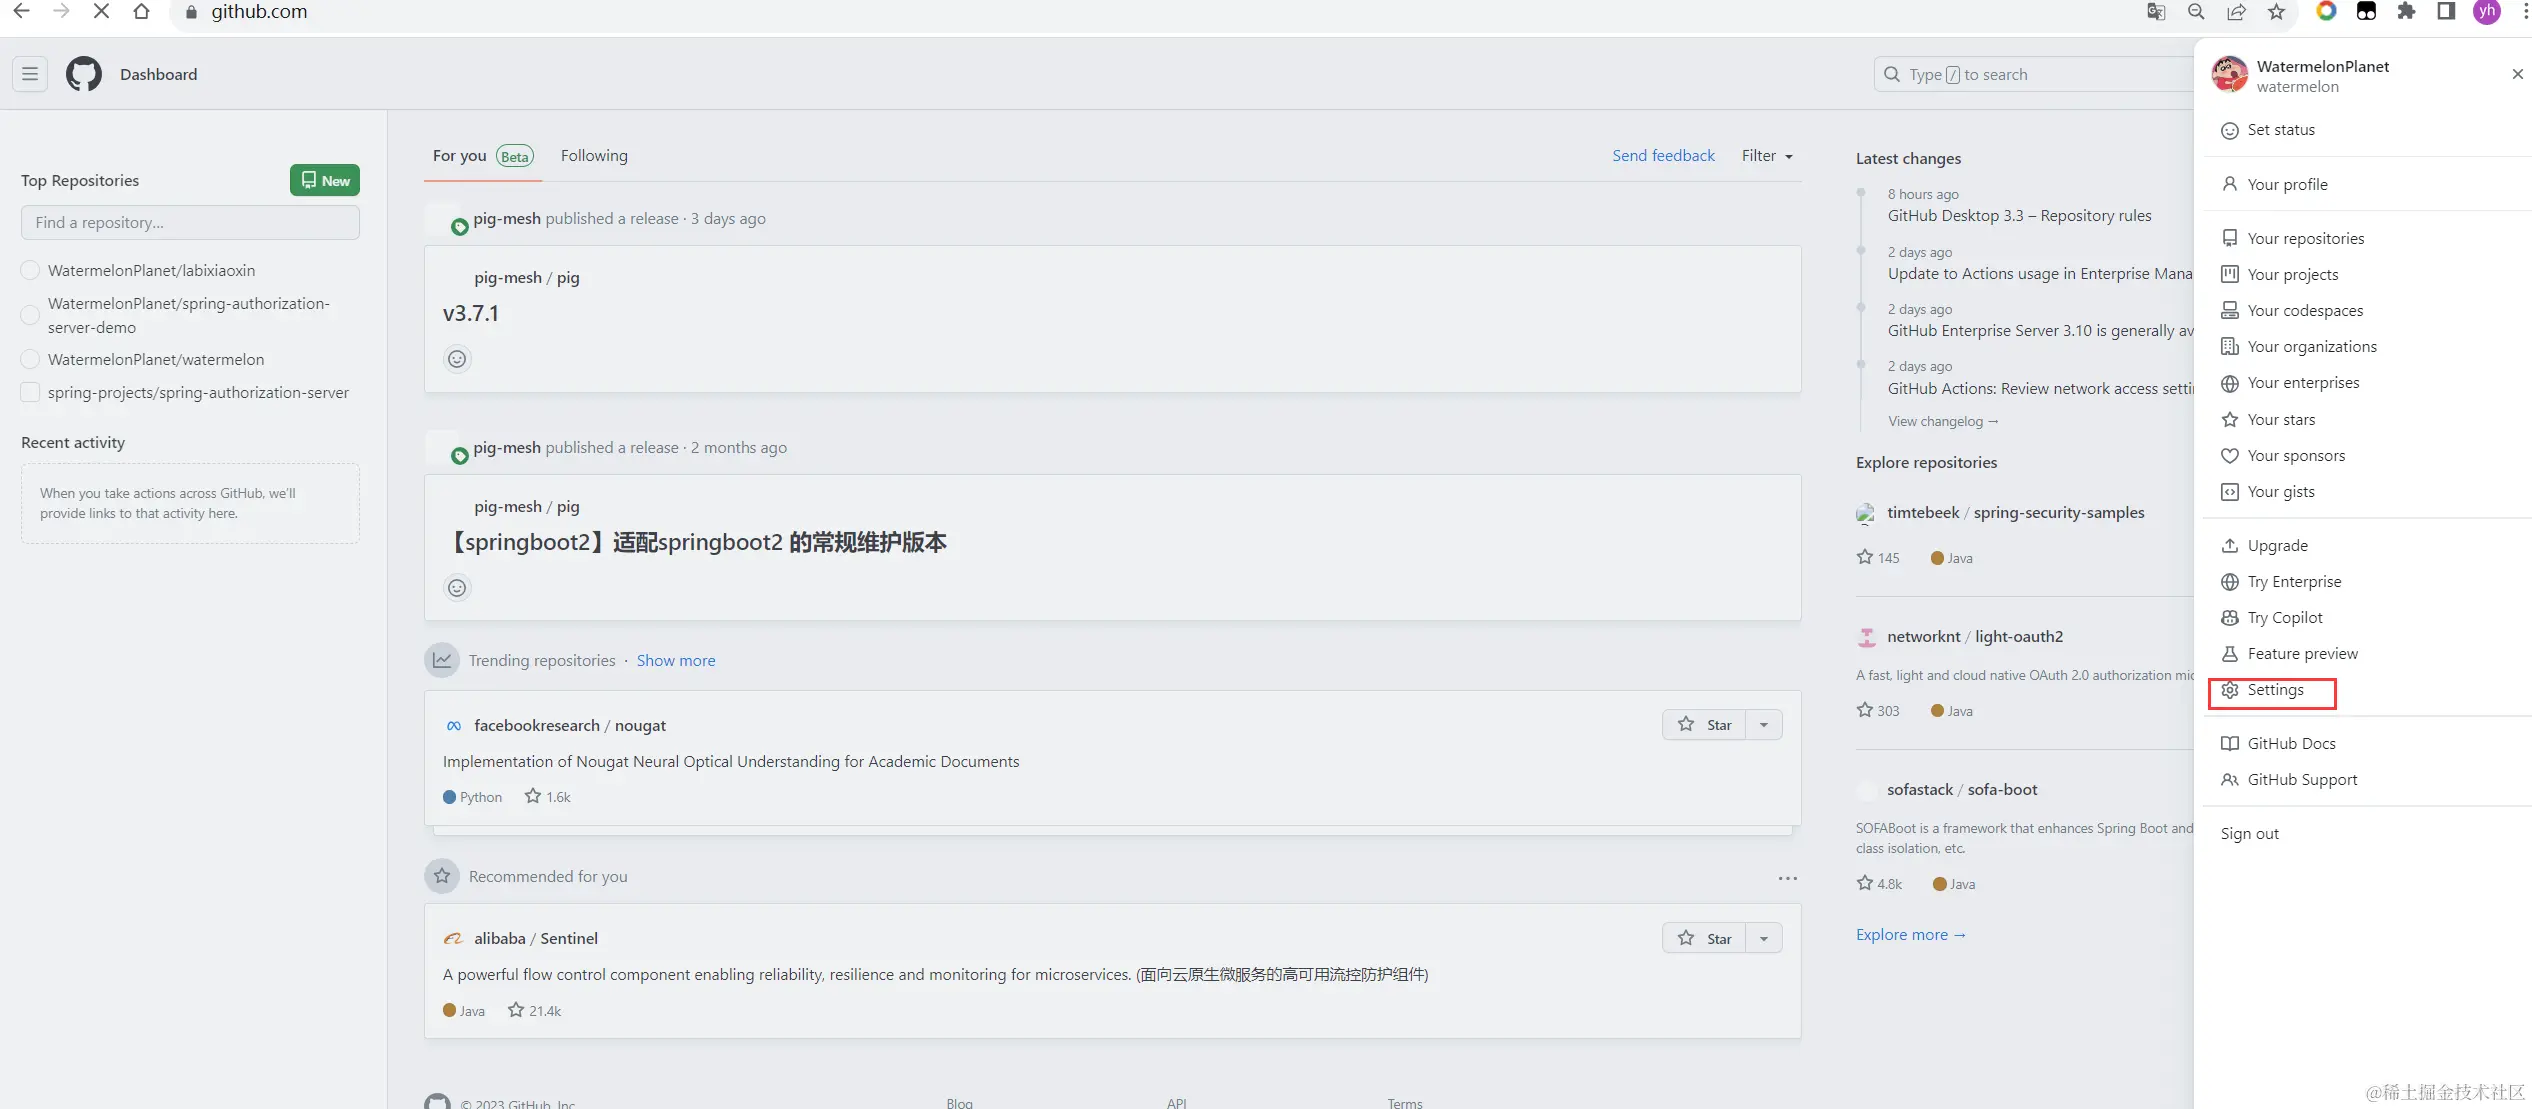Open Your stars from the menu
Image resolution: width=2532 pixels, height=1109 pixels.
(2280, 420)
